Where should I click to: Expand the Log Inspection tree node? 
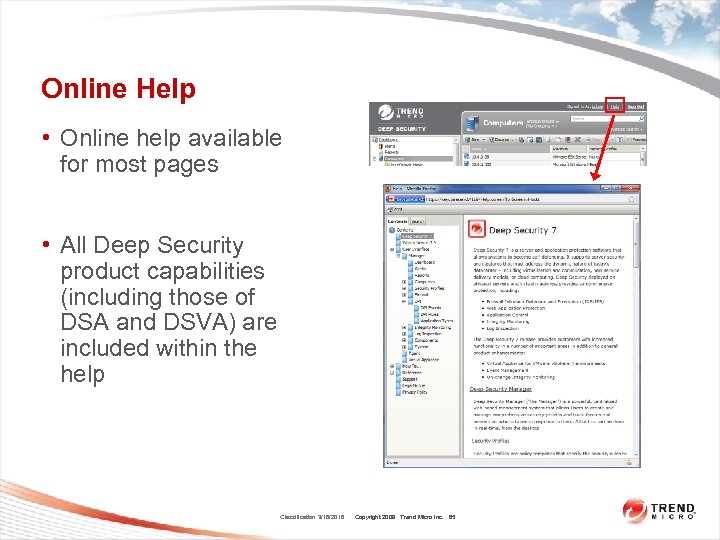pos(404,334)
